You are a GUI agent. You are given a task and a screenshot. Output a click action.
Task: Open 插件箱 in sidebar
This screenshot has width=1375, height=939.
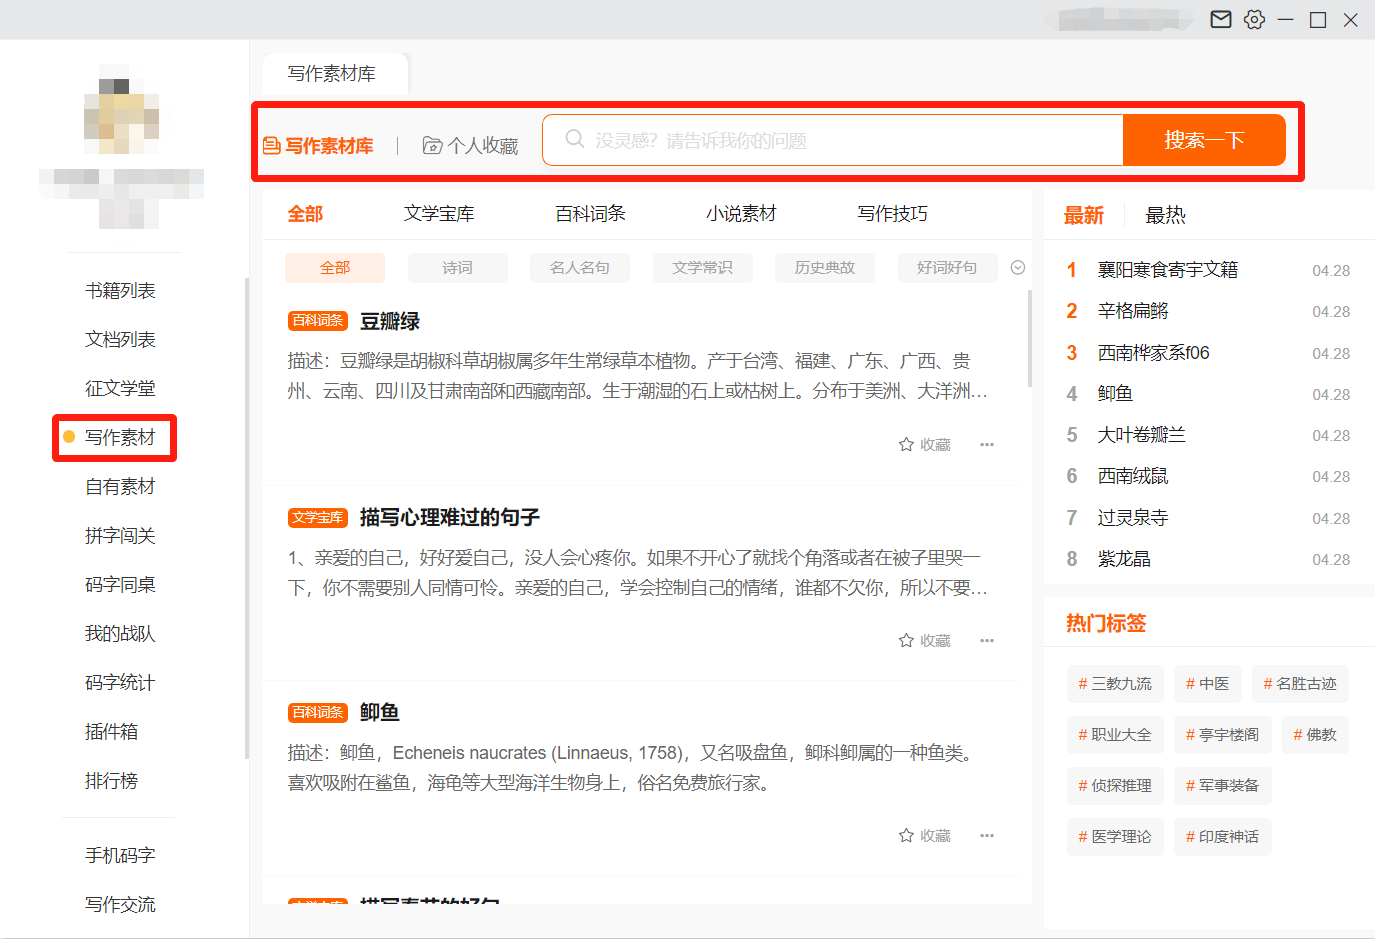pos(111,732)
